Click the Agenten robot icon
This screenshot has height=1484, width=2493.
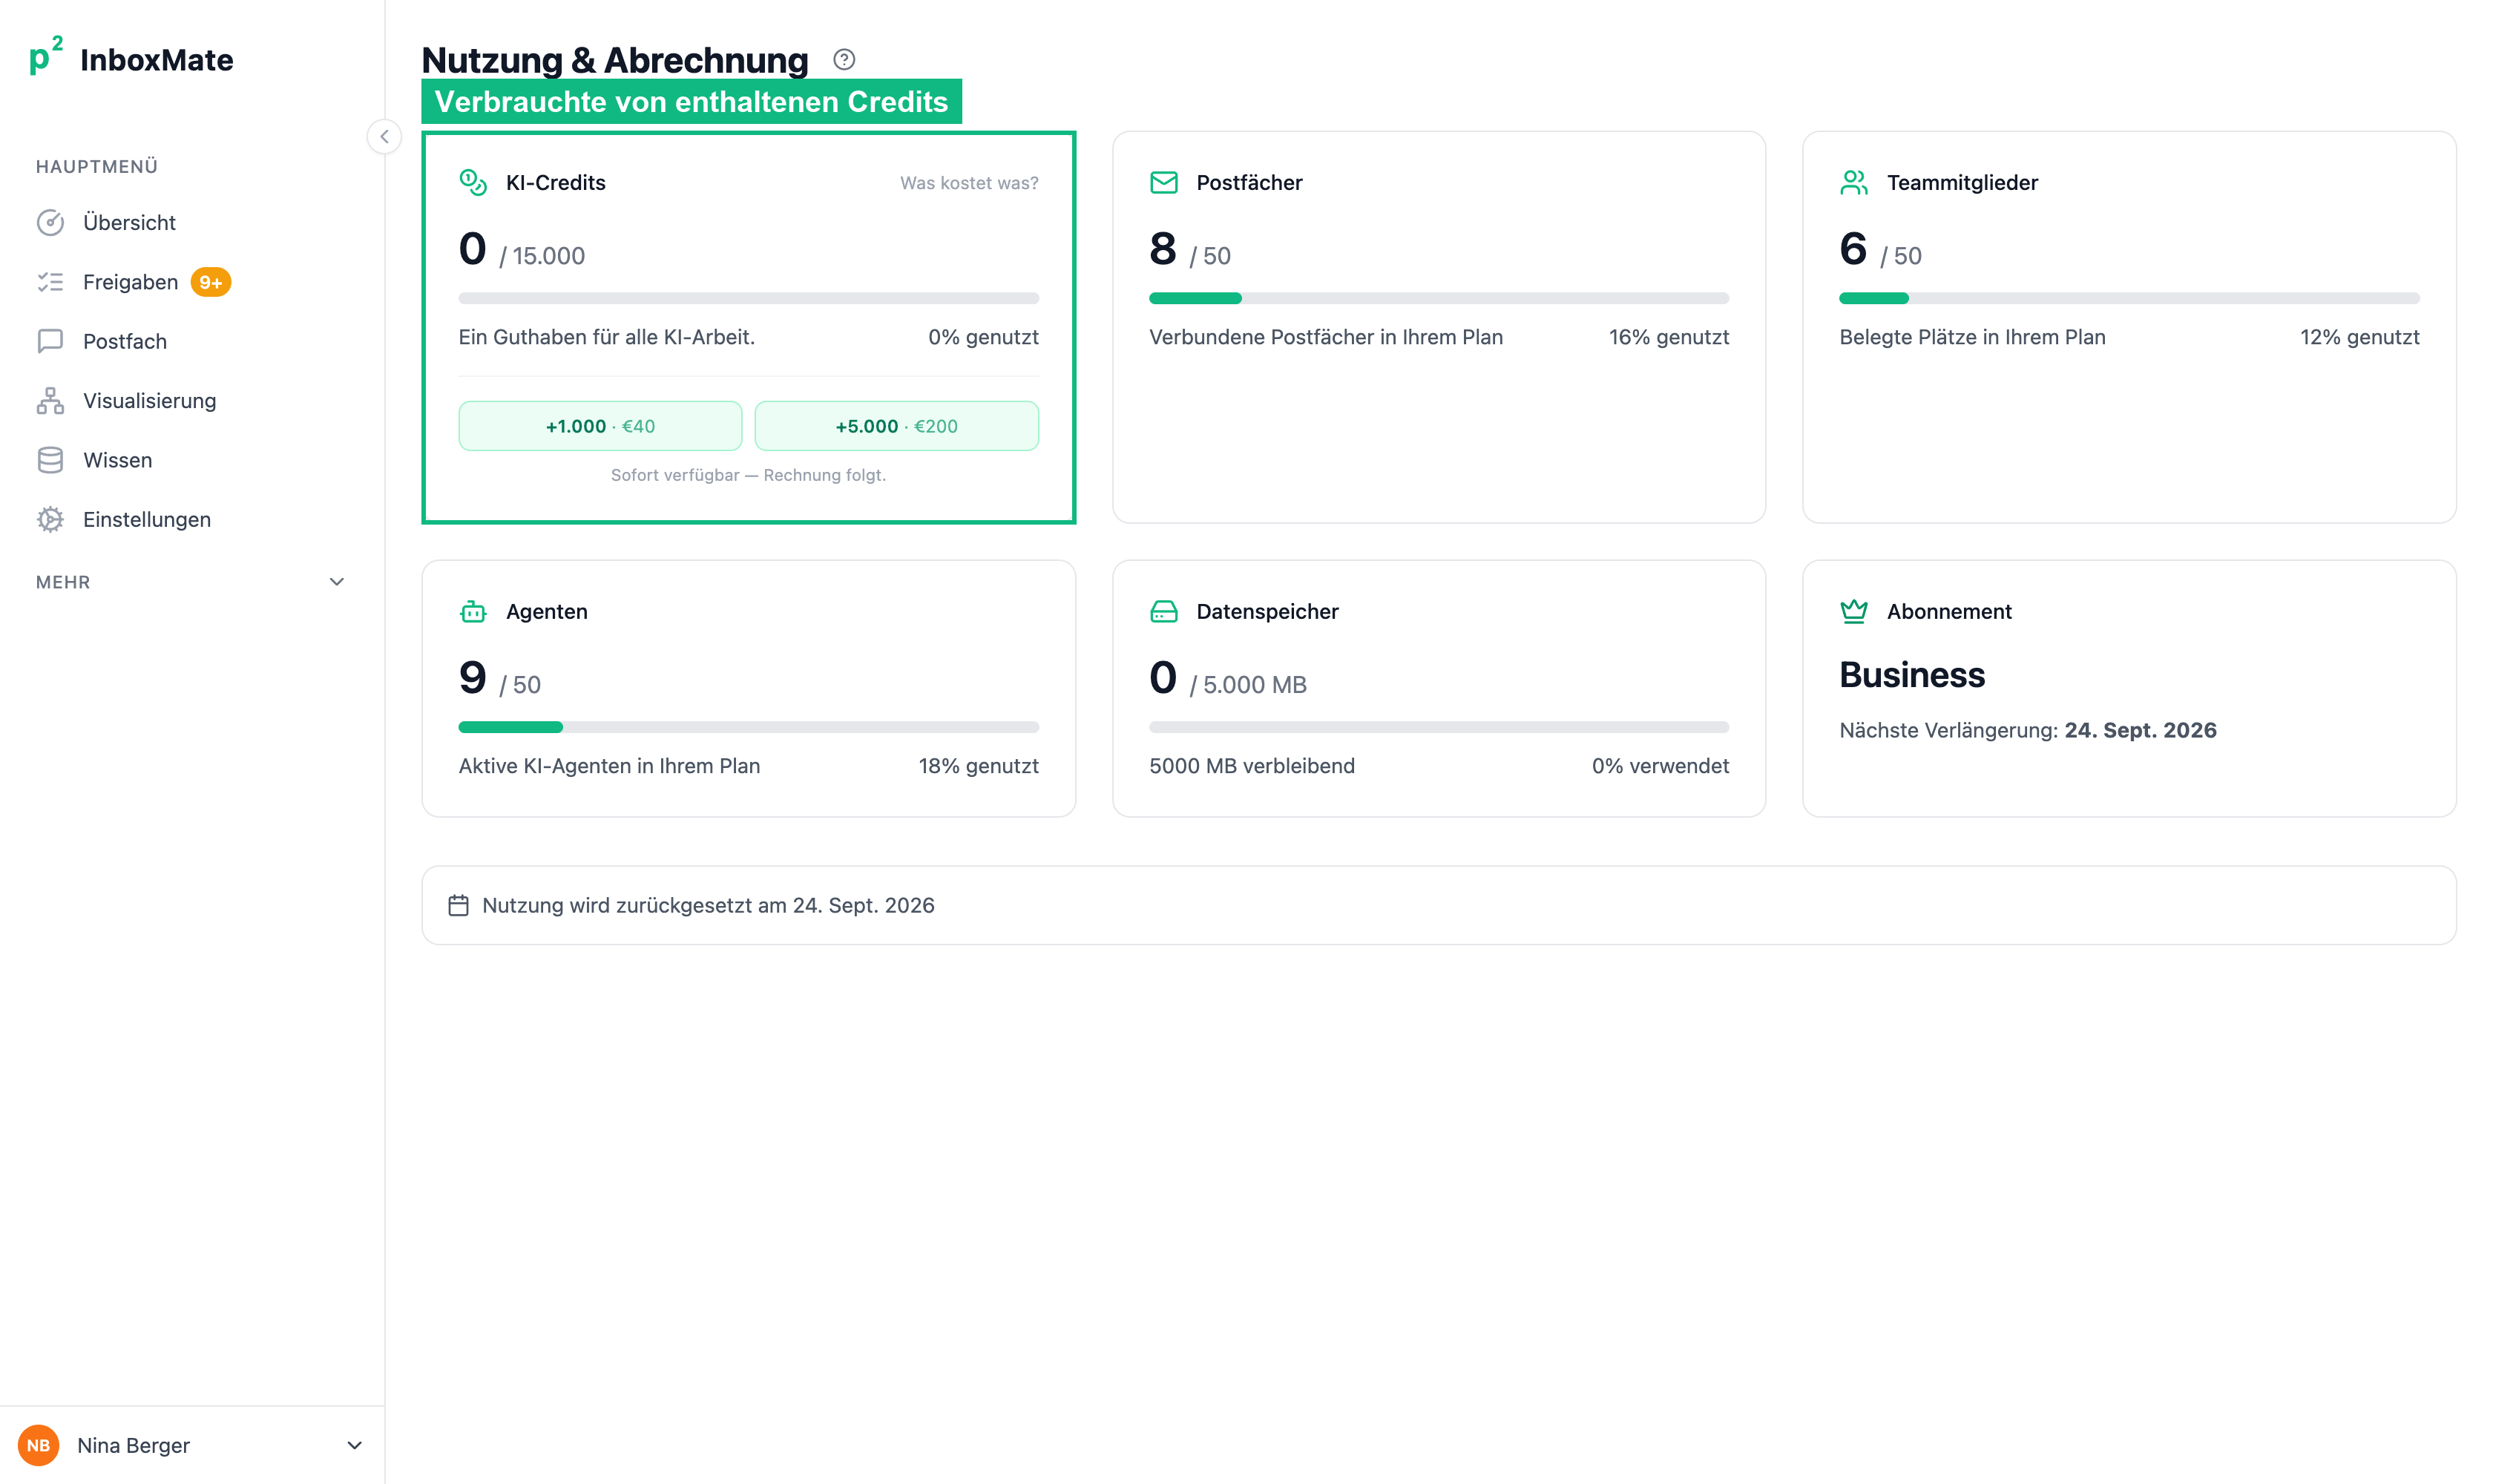tap(473, 611)
